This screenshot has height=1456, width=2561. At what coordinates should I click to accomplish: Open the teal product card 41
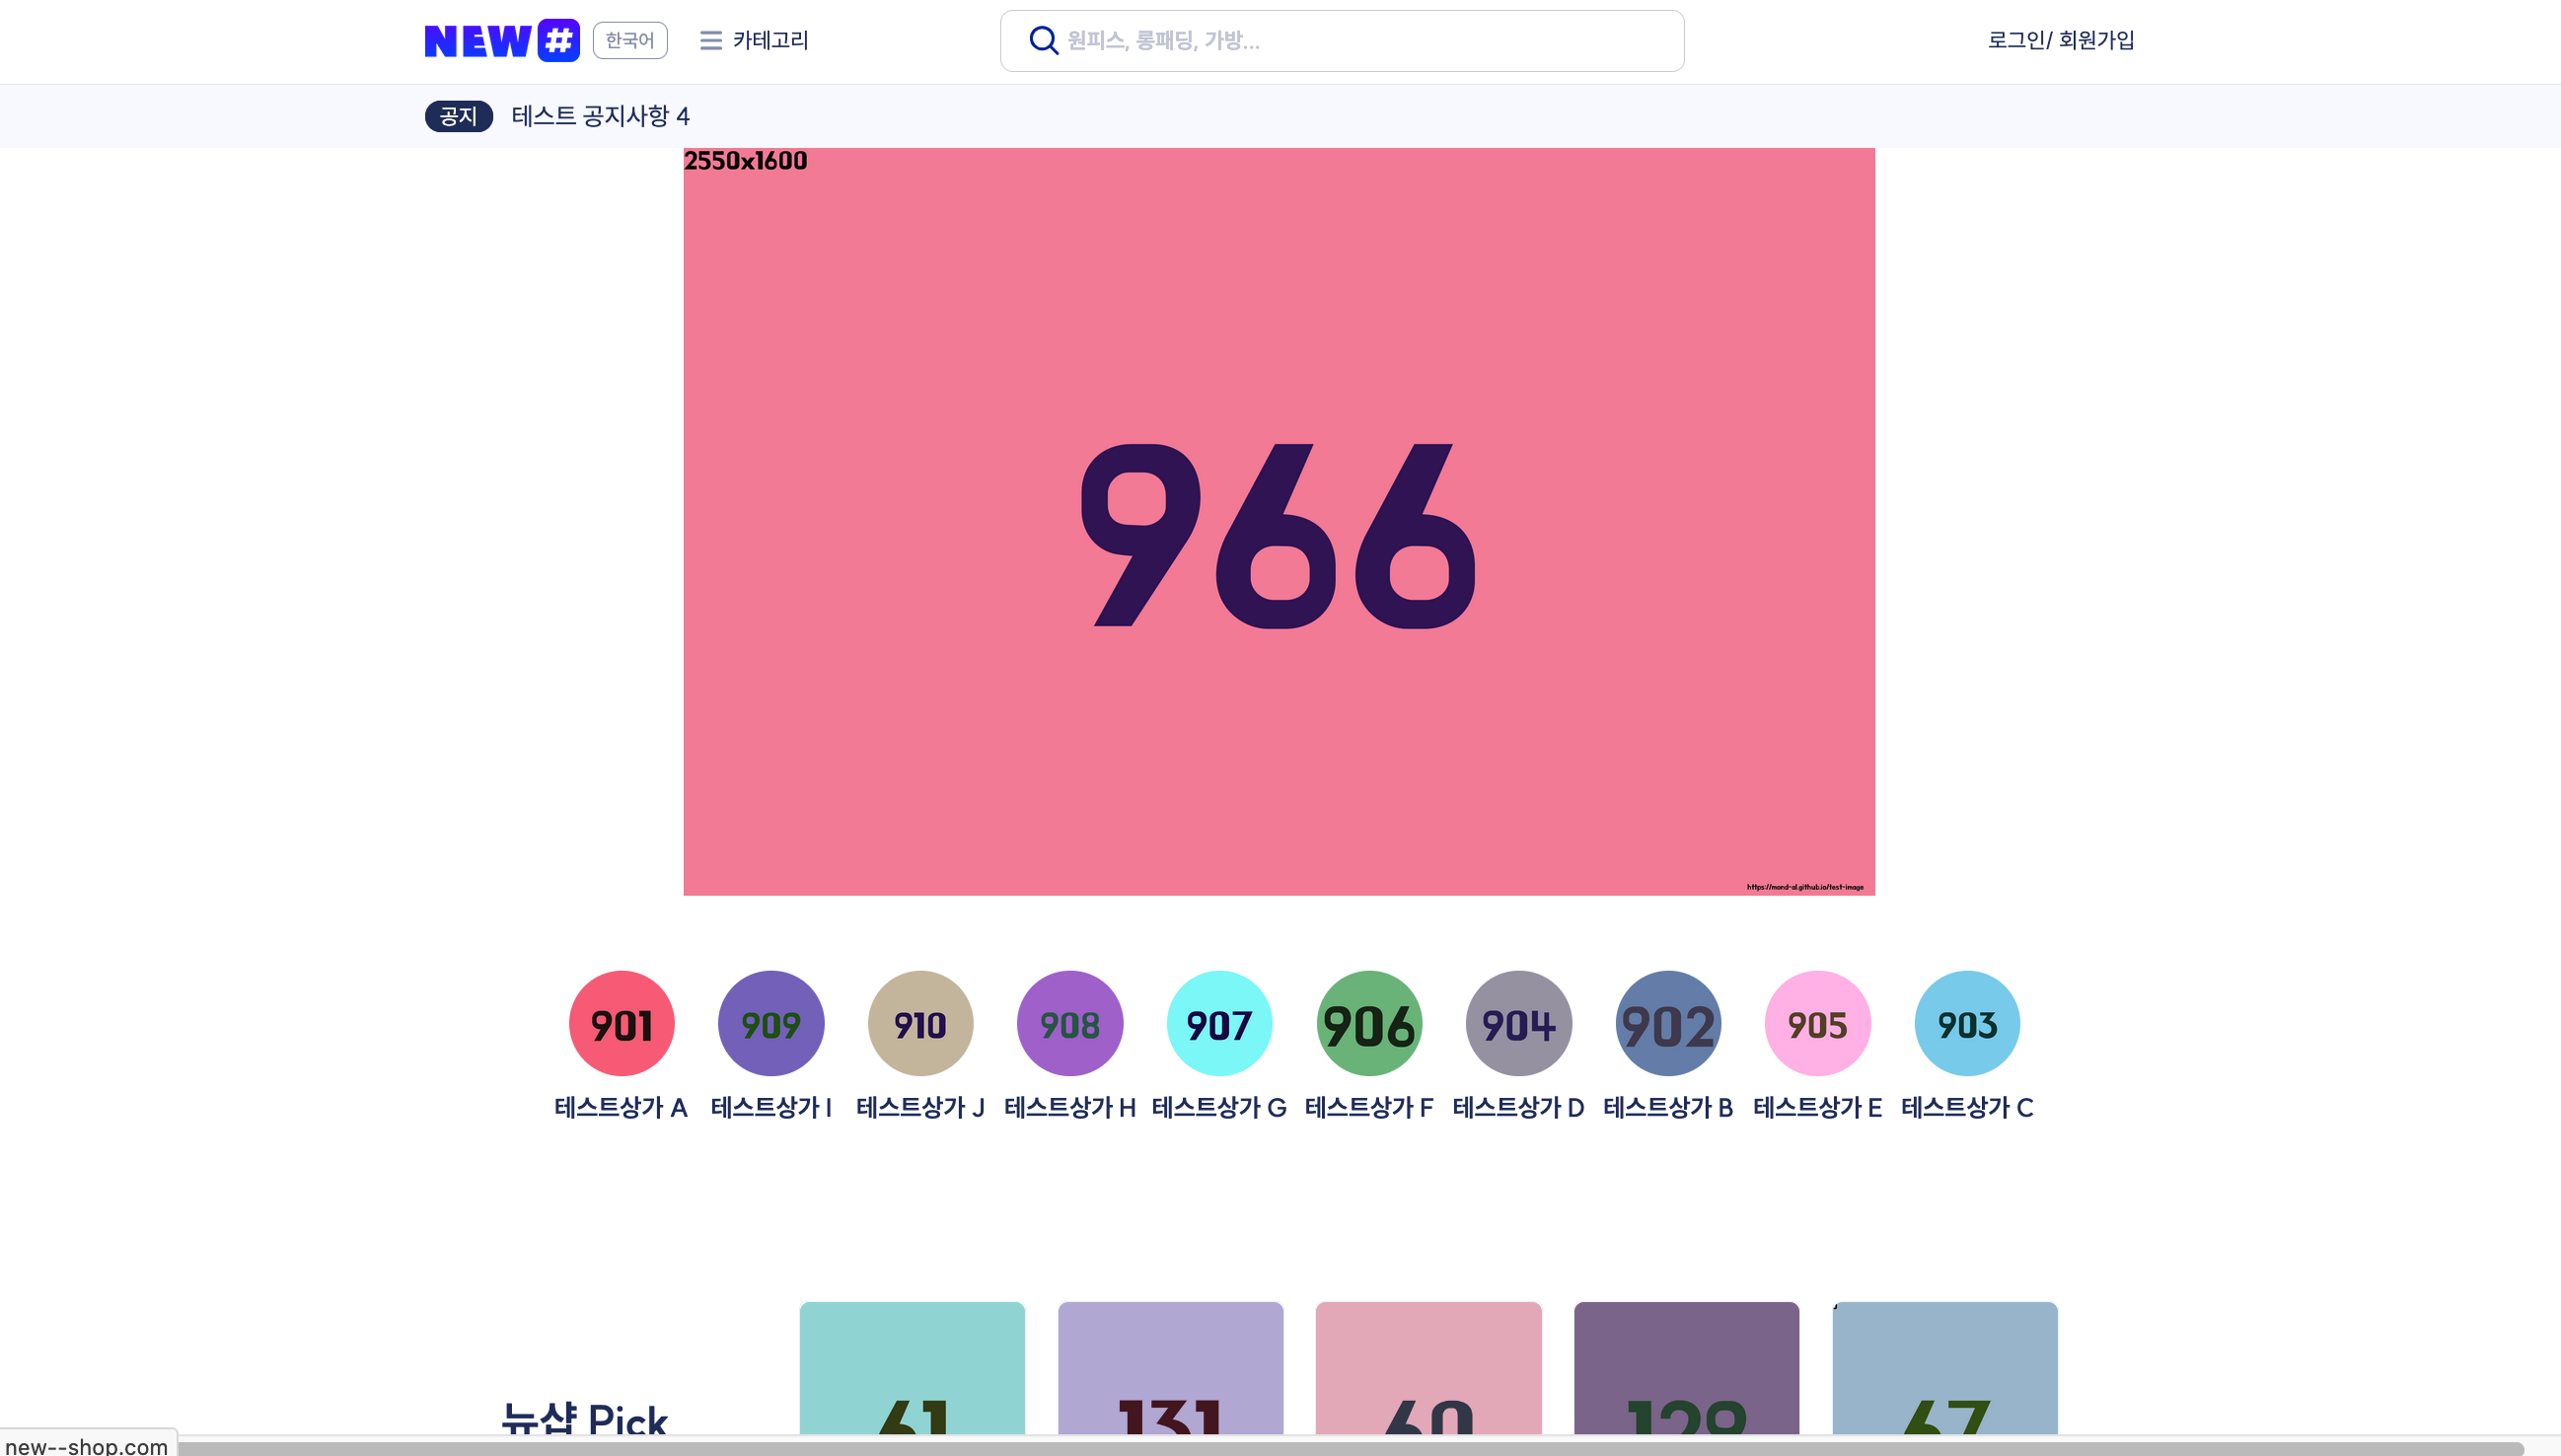point(911,1367)
